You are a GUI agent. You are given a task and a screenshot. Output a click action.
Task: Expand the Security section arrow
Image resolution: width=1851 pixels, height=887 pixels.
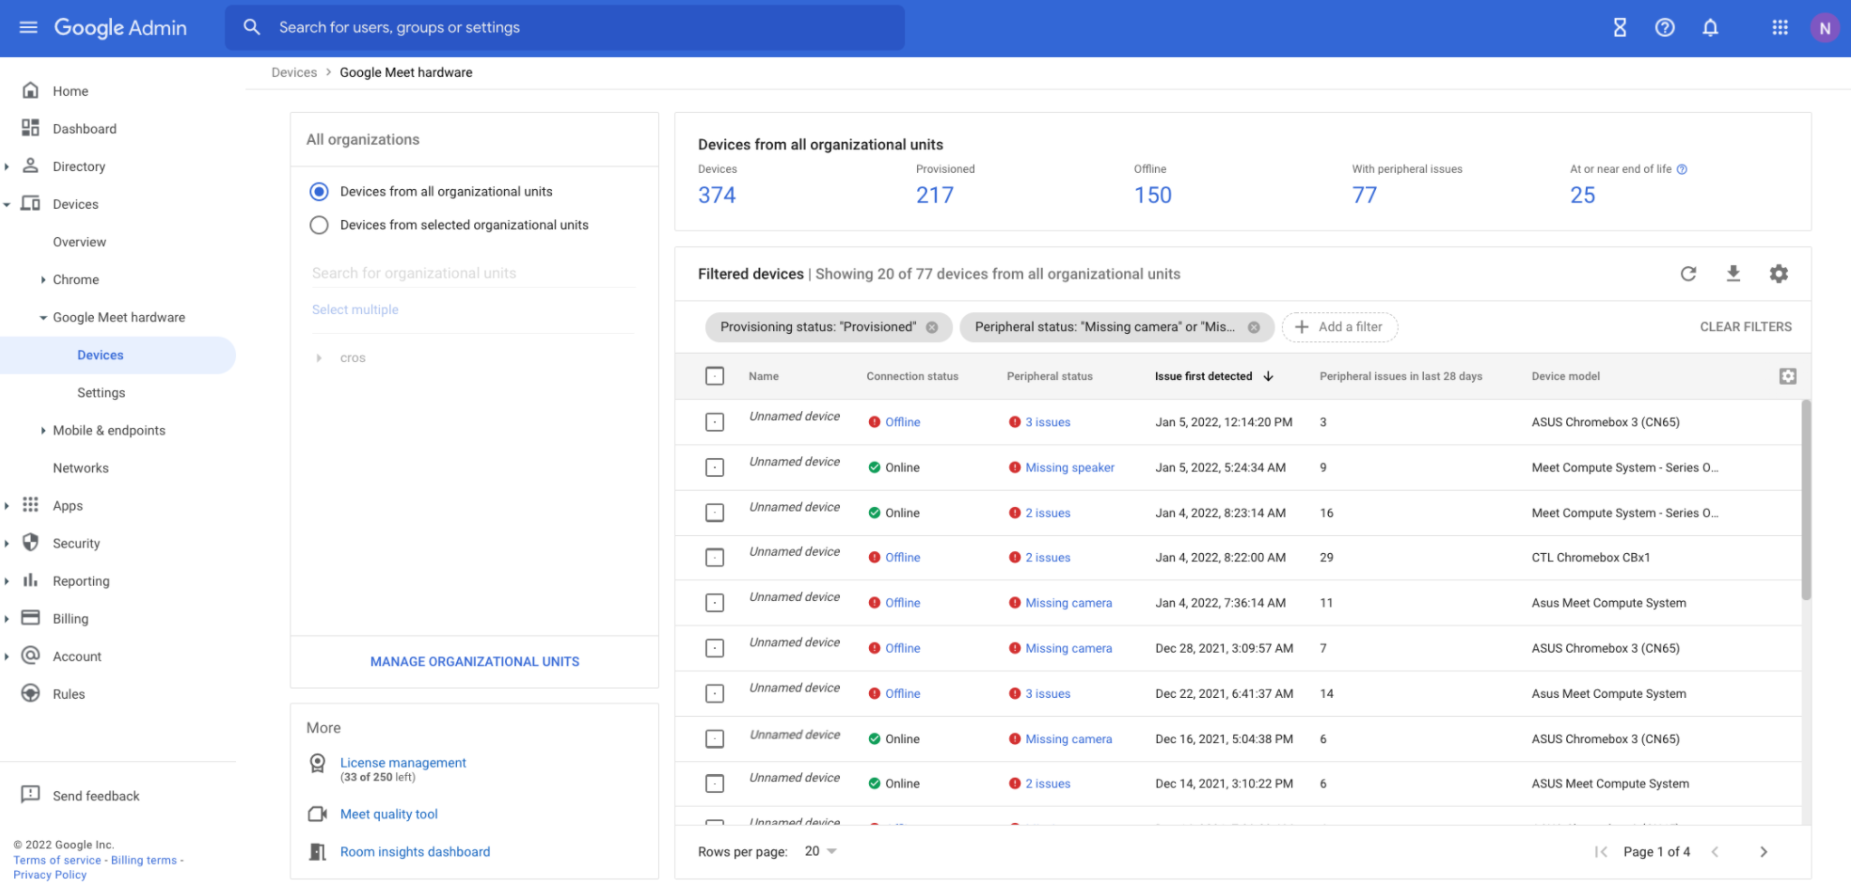point(7,544)
